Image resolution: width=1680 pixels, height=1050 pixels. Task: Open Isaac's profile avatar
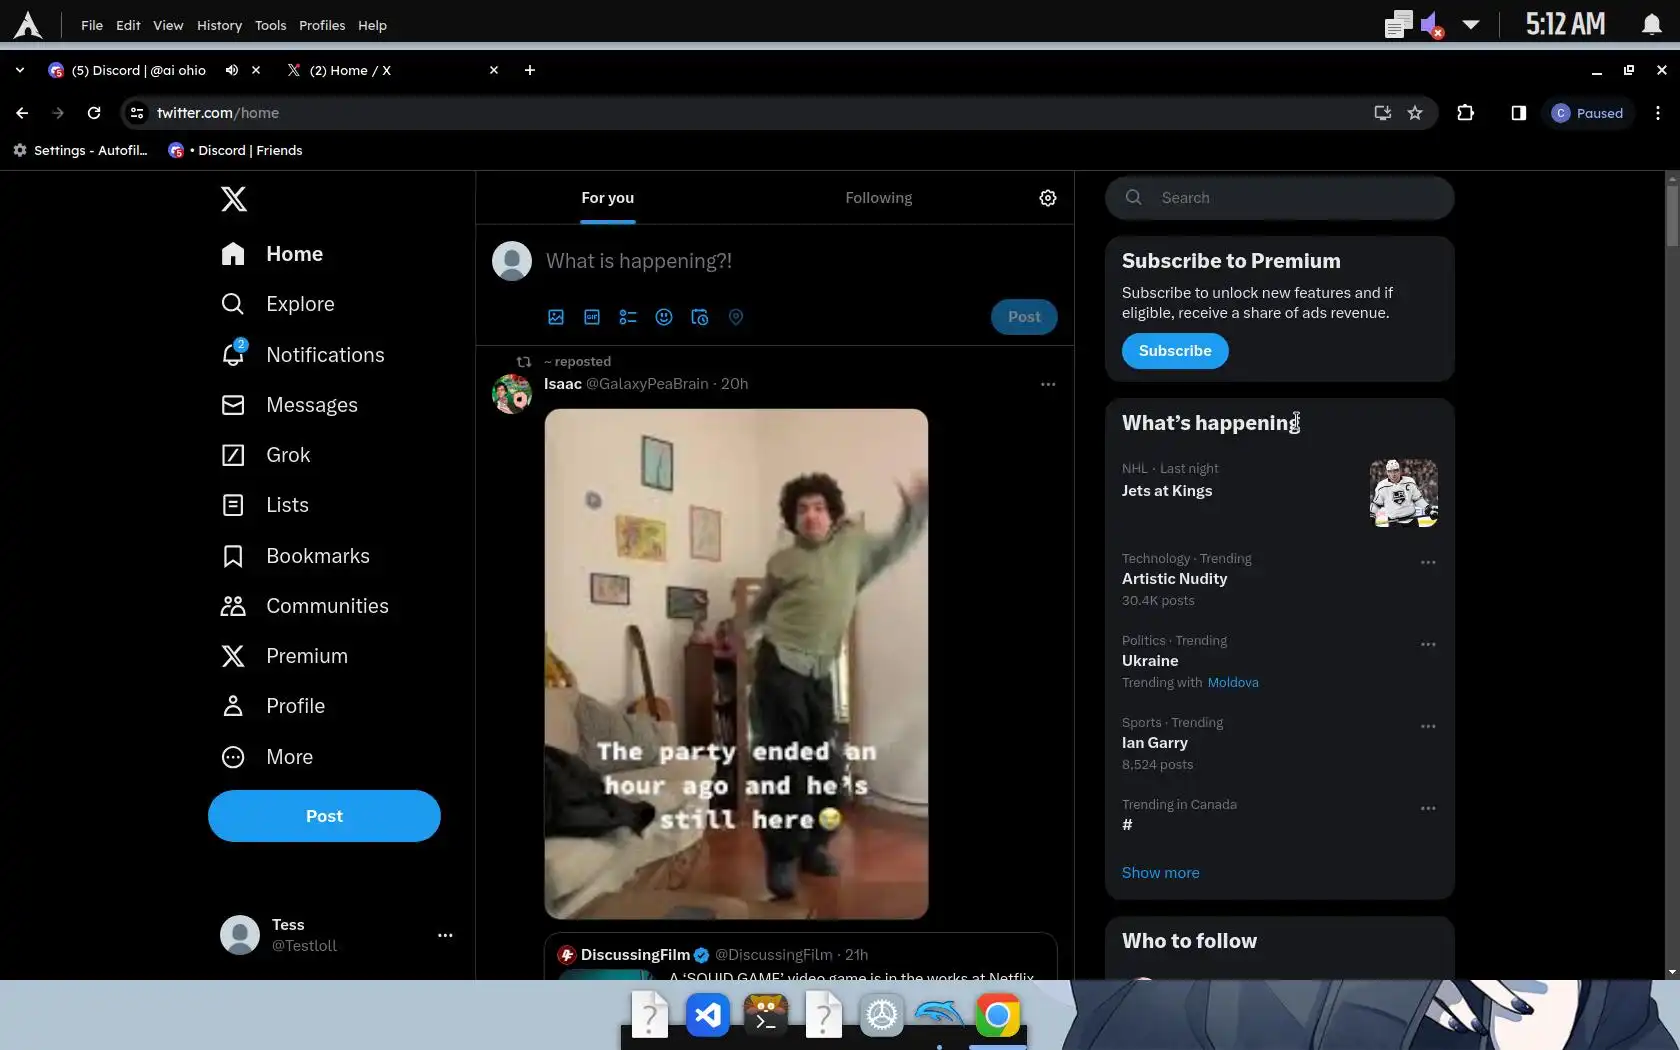click(512, 394)
